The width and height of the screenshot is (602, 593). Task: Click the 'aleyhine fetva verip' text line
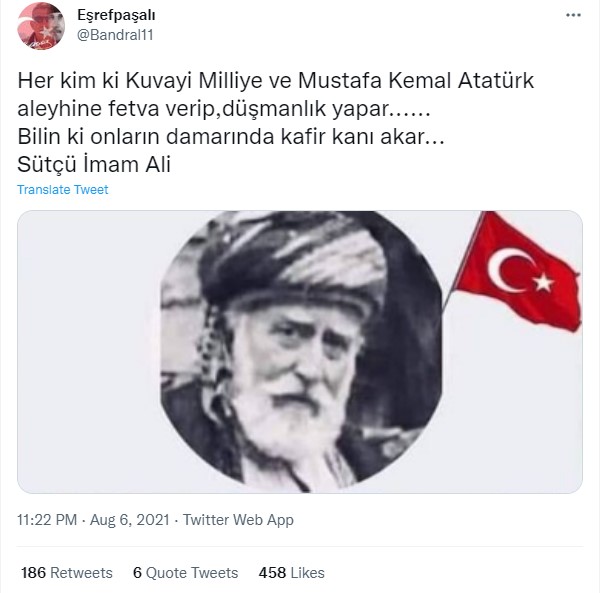[x=224, y=109]
